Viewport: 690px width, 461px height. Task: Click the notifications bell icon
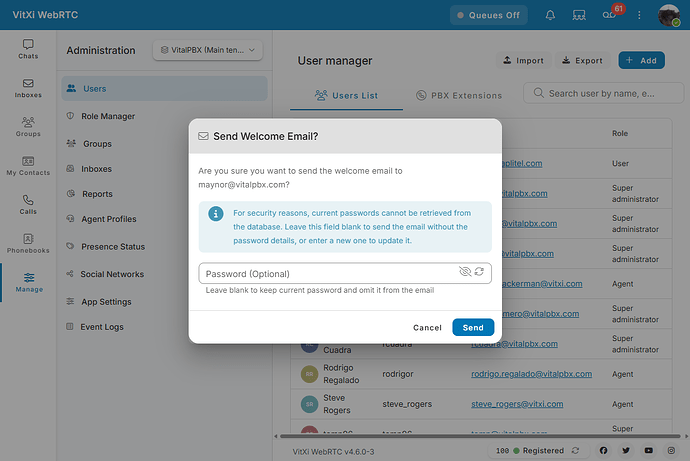pos(550,15)
